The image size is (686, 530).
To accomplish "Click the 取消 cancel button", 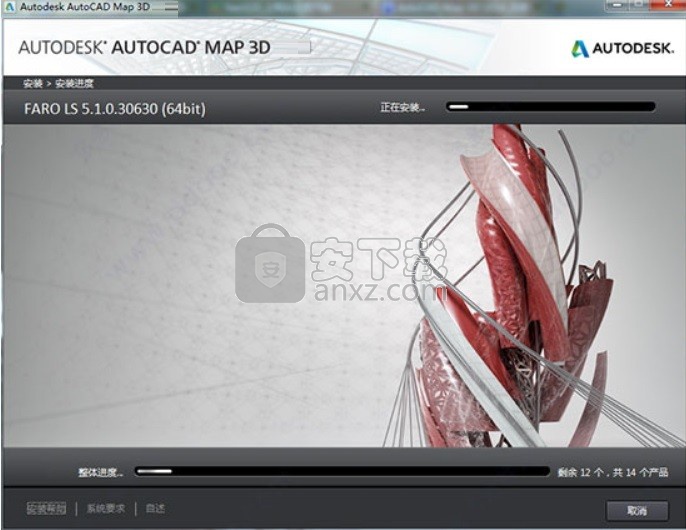I will [637, 510].
